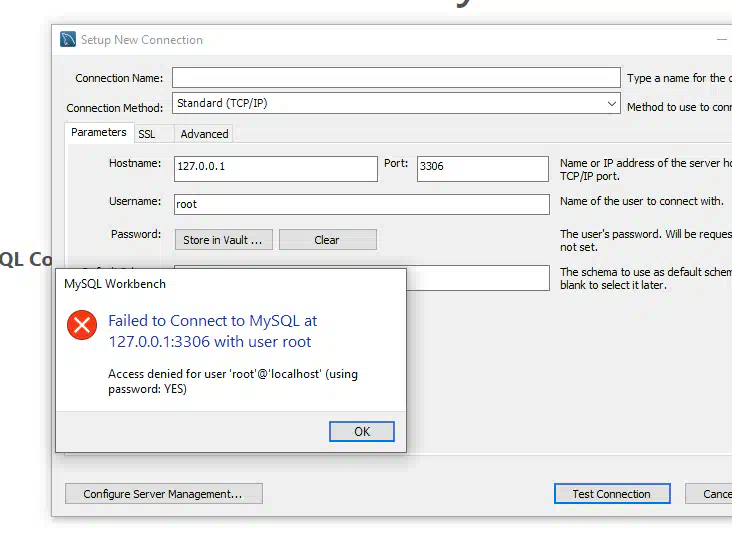Viewport: 732px width, 541px height.
Task: Click the Access denied error message text
Action: point(232,381)
